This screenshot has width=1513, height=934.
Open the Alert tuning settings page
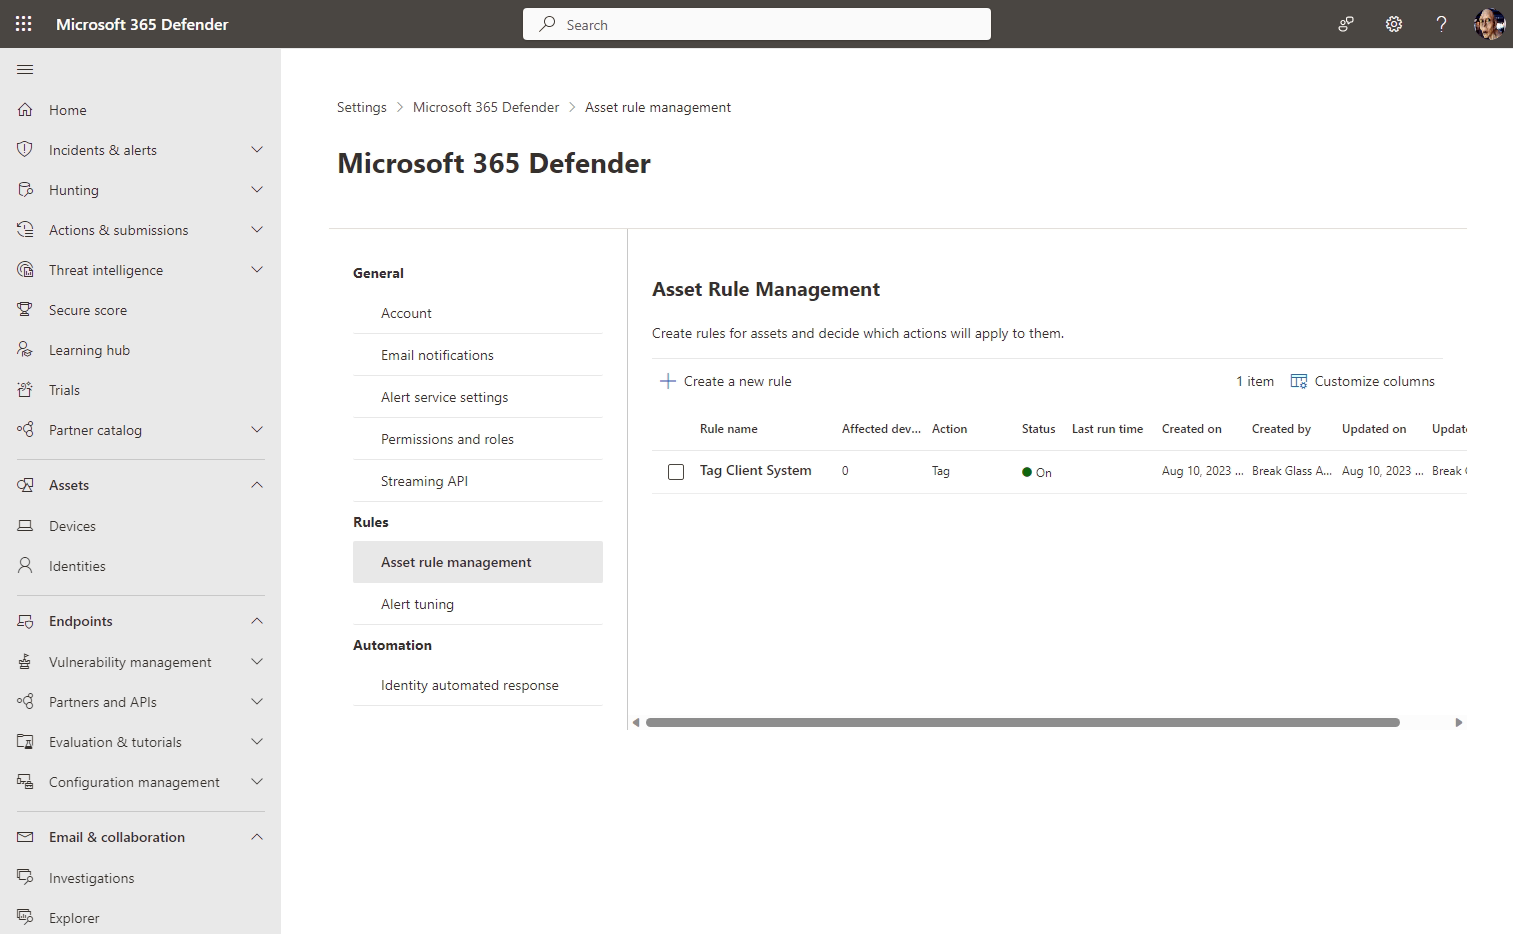417,604
